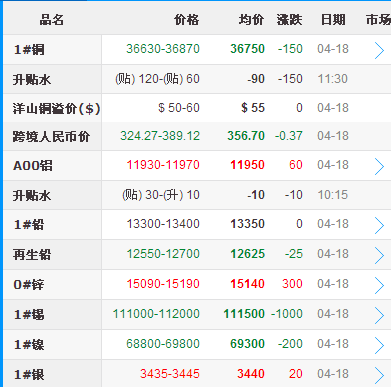Click price range 111000-112000
Image resolution: width=391 pixels, height=387 pixels.
tap(156, 314)
